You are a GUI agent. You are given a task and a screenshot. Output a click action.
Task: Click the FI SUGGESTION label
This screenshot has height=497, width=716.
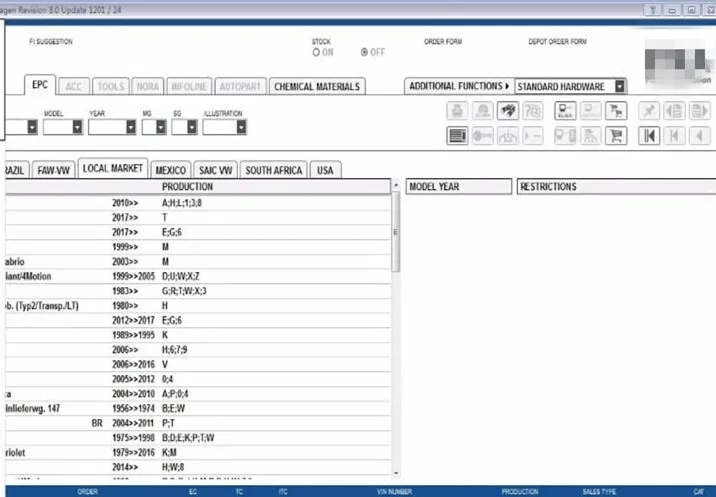(51, 42)
